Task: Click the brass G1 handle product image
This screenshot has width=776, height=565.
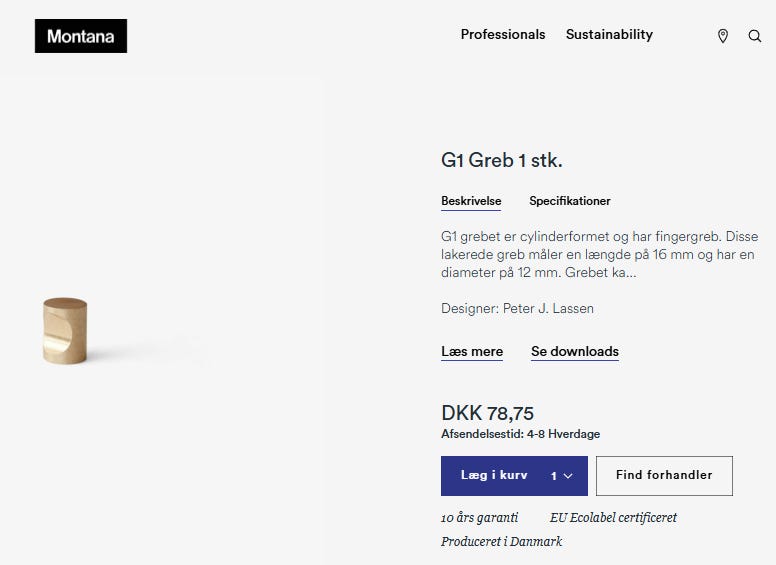Action: (65, 330)
